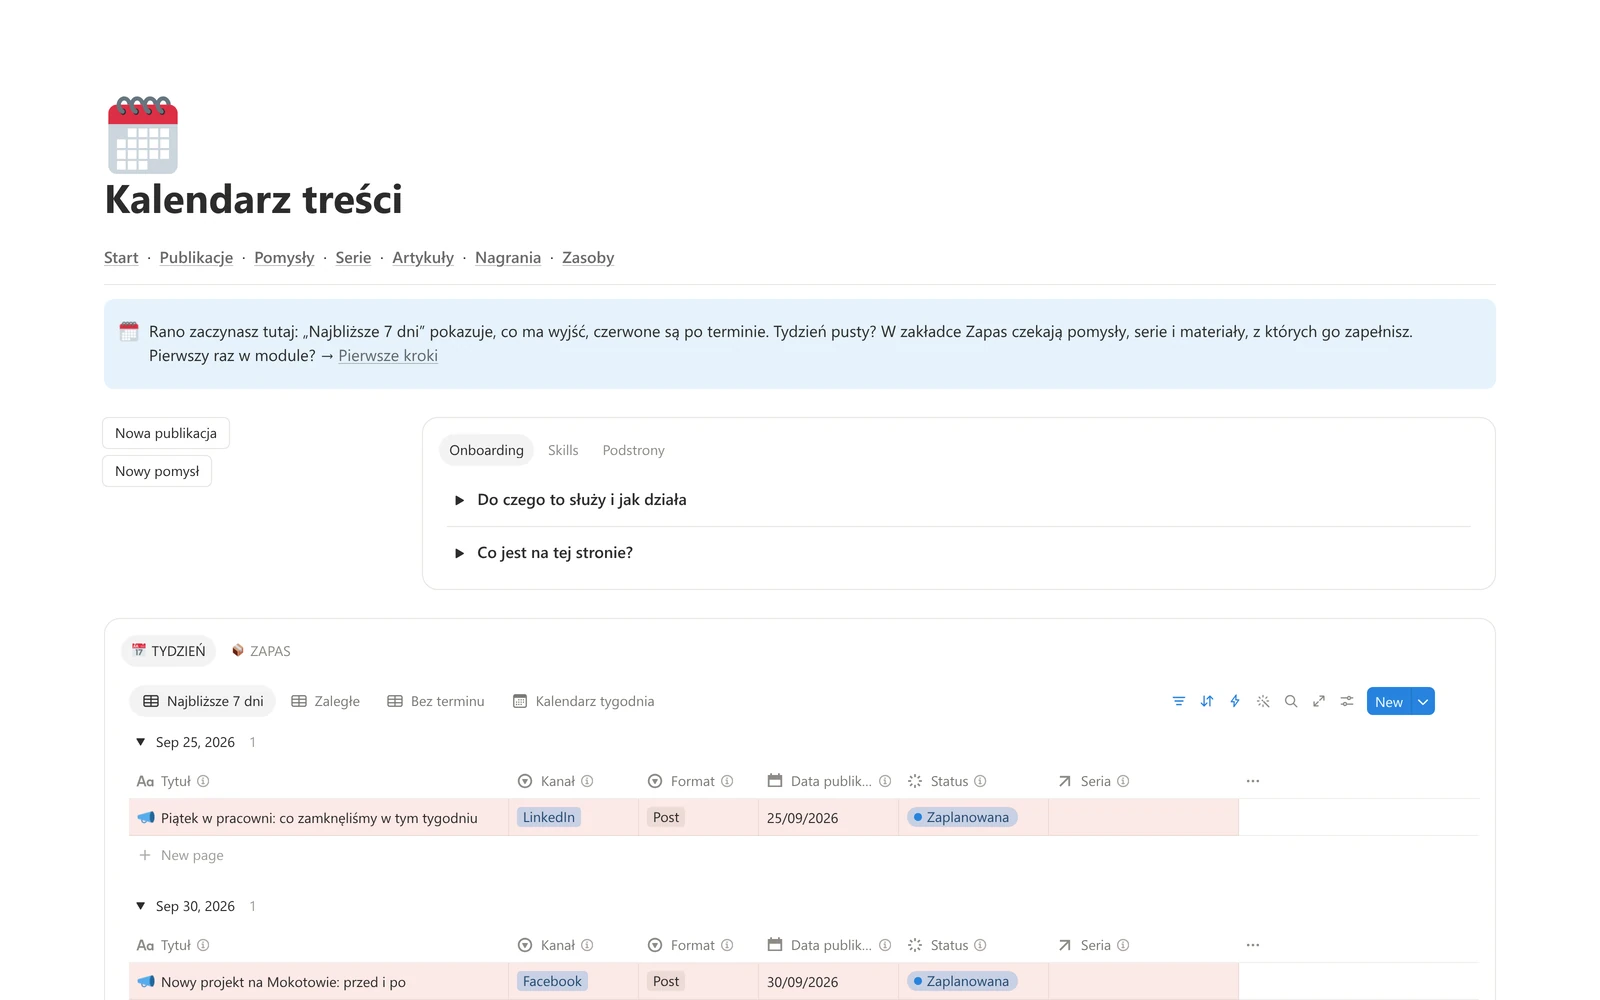1600x1000 pixels.
Task: Click the LinkedIn channel tag
Action: click(x=549, y=817)
